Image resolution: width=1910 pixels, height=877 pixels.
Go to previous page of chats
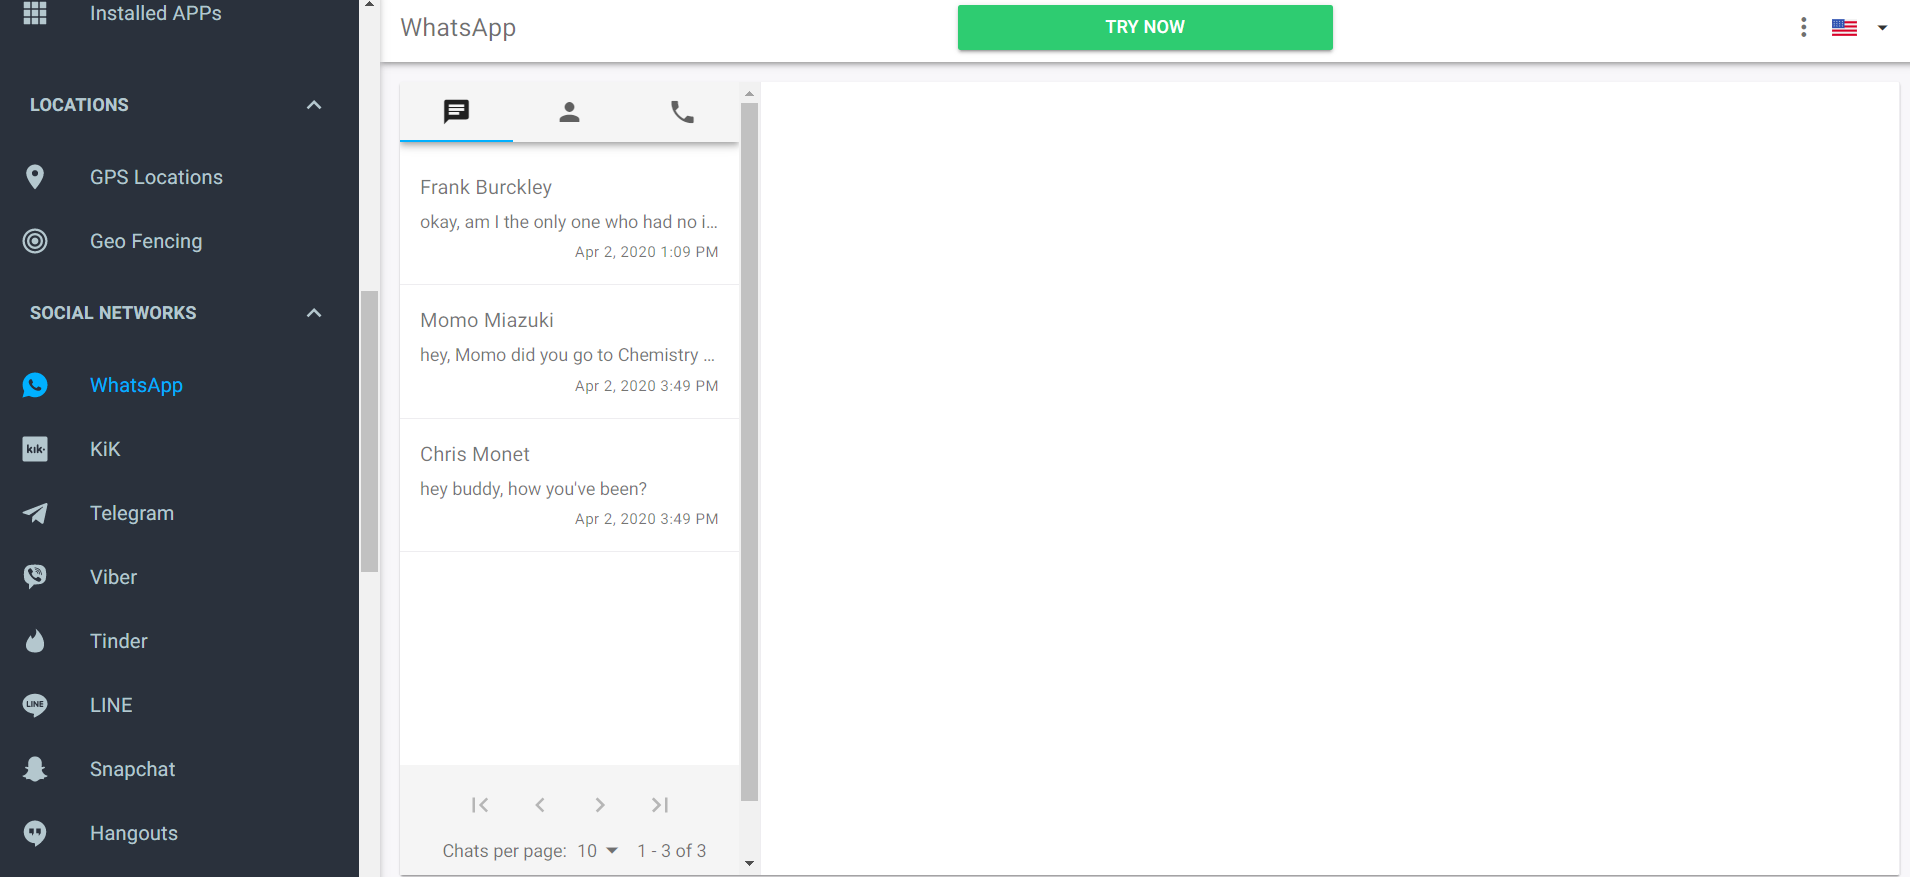540,805
